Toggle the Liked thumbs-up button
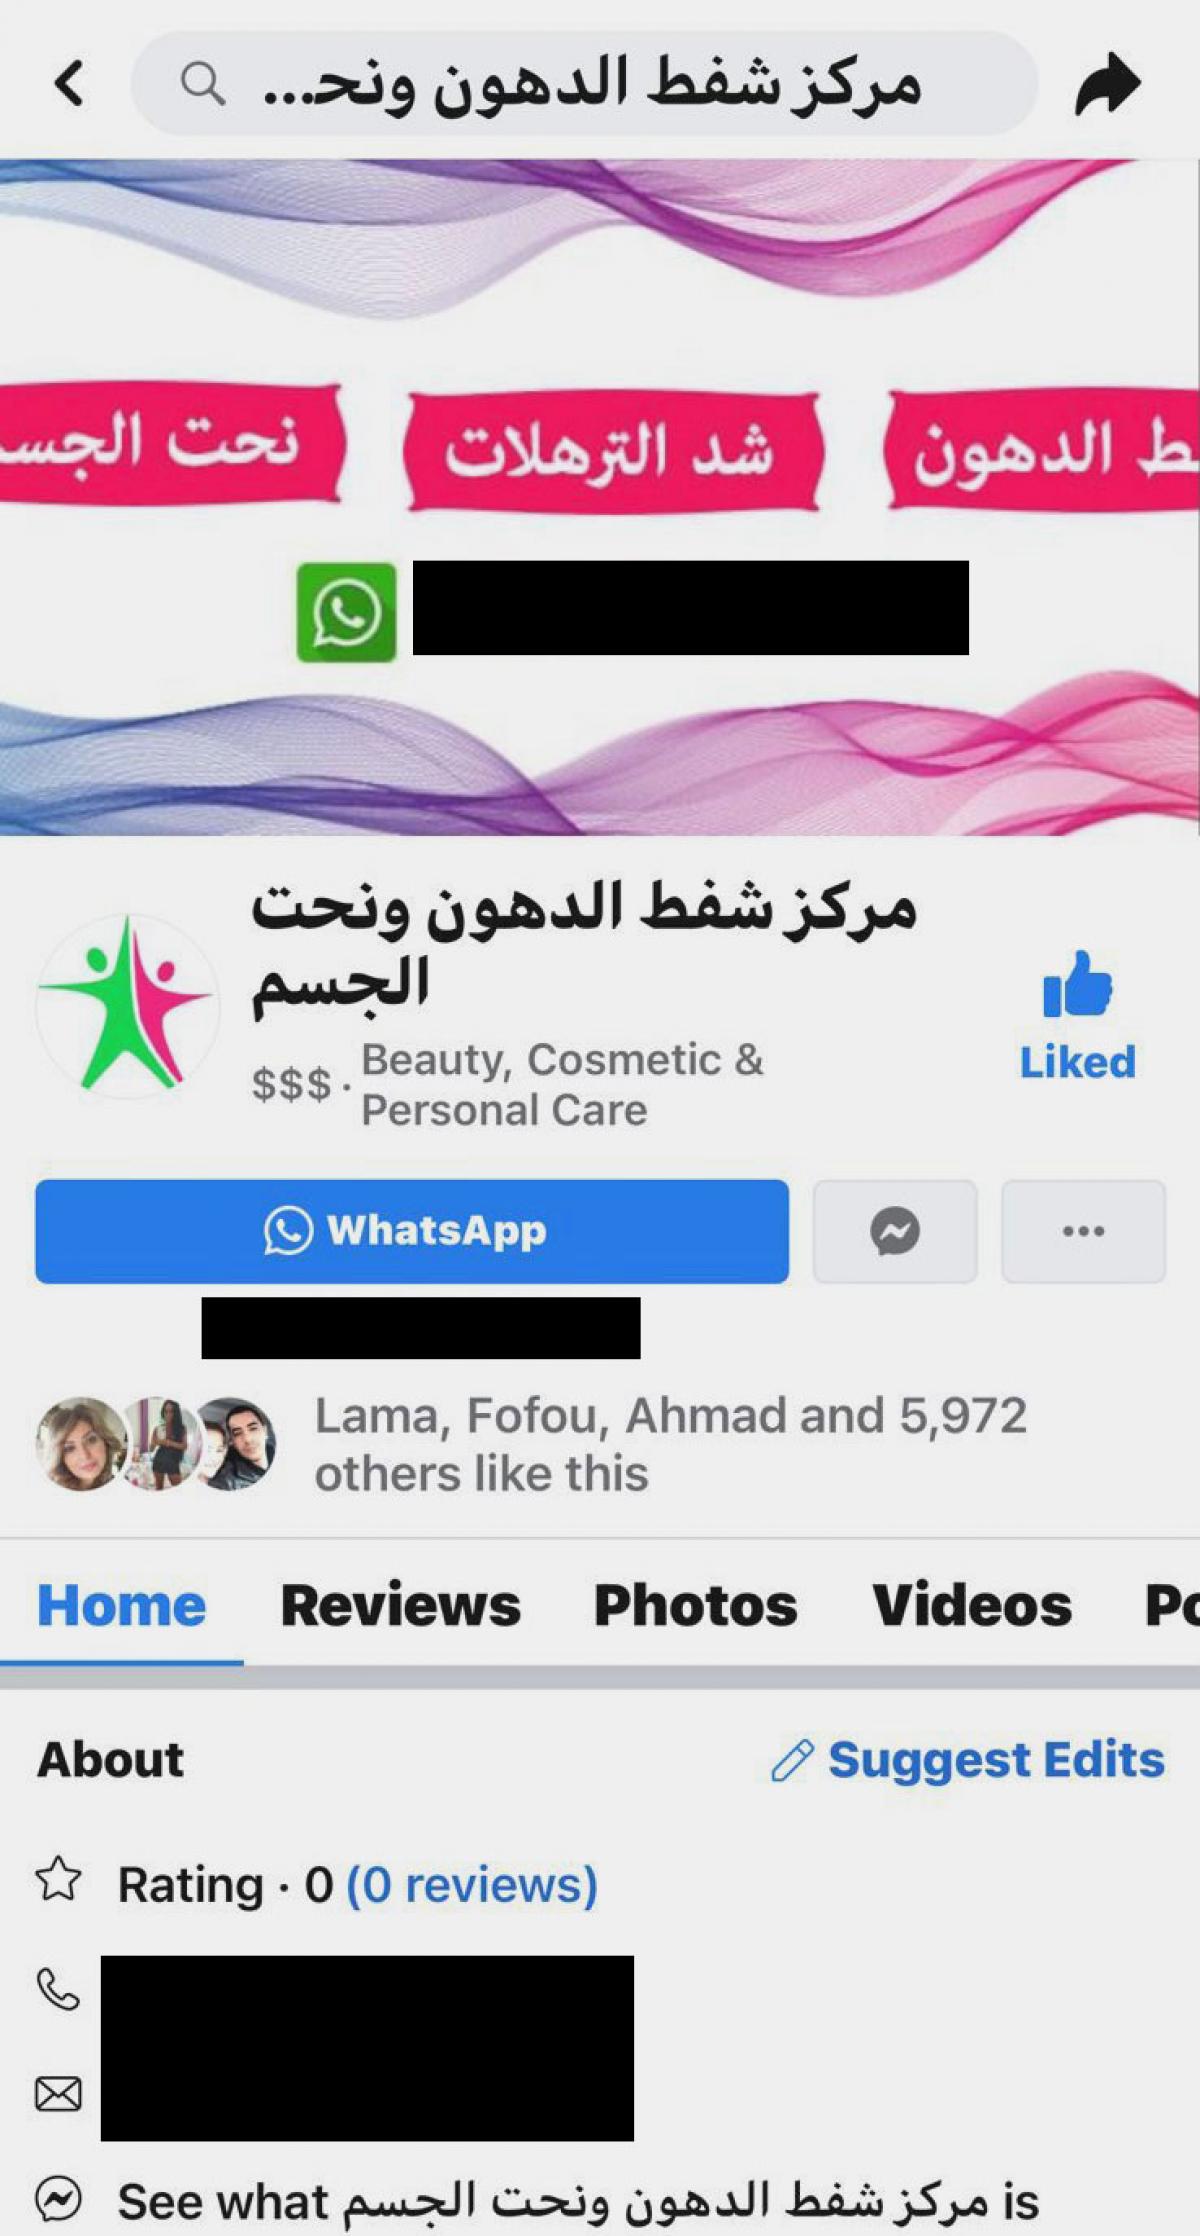Image resolution: width=1200 pixels, height=2236 pixels. click(1077, 1015)
